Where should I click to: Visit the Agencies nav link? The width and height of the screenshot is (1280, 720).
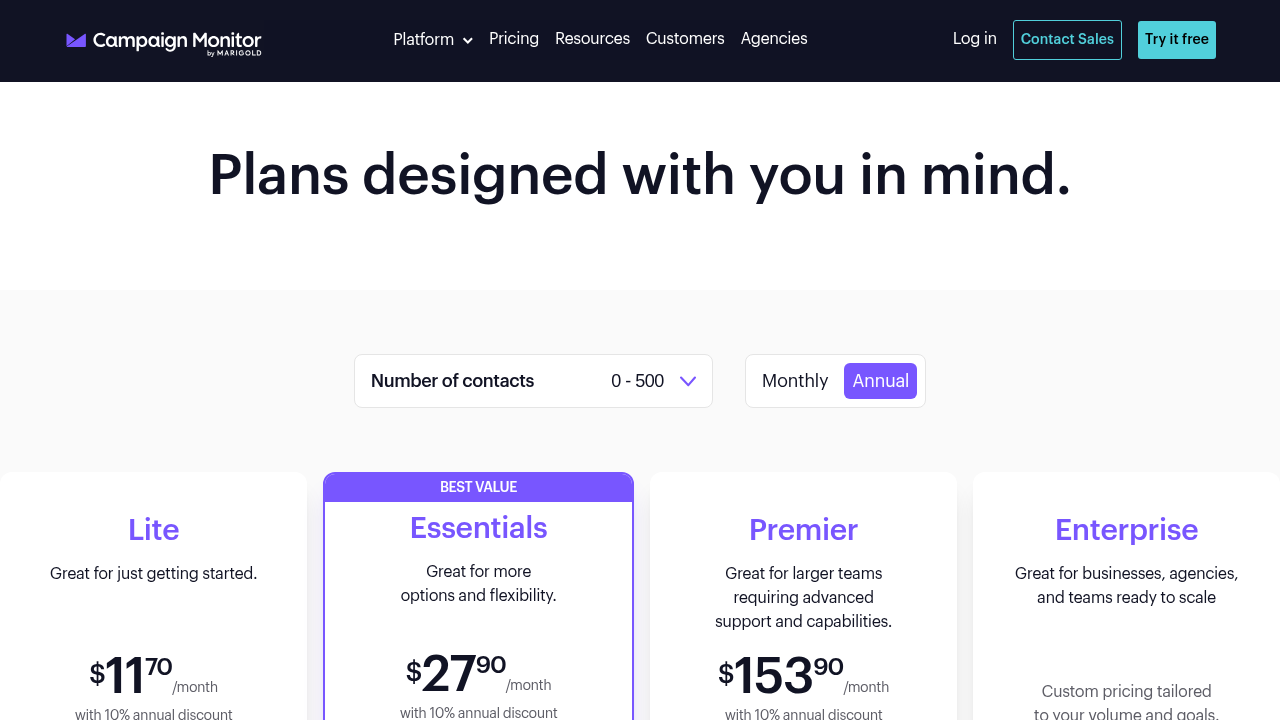[x=774, y=39]
